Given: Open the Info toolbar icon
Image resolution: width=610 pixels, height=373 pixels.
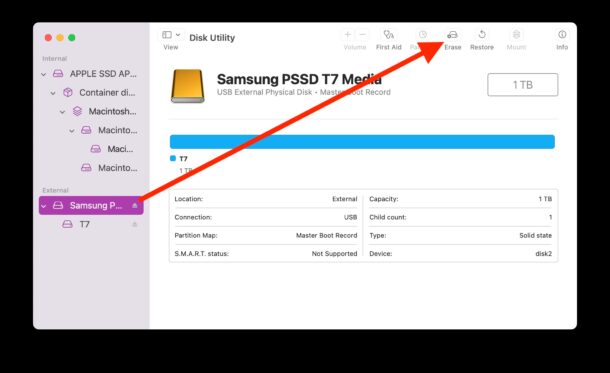Looking at the screenshot, I should coord(562,35).
